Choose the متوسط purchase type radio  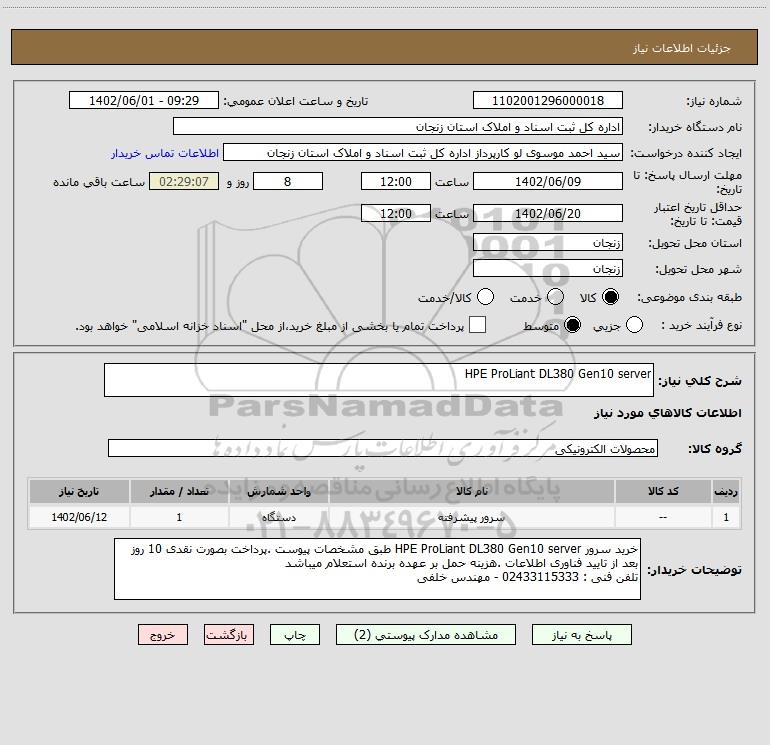point(572,325)
